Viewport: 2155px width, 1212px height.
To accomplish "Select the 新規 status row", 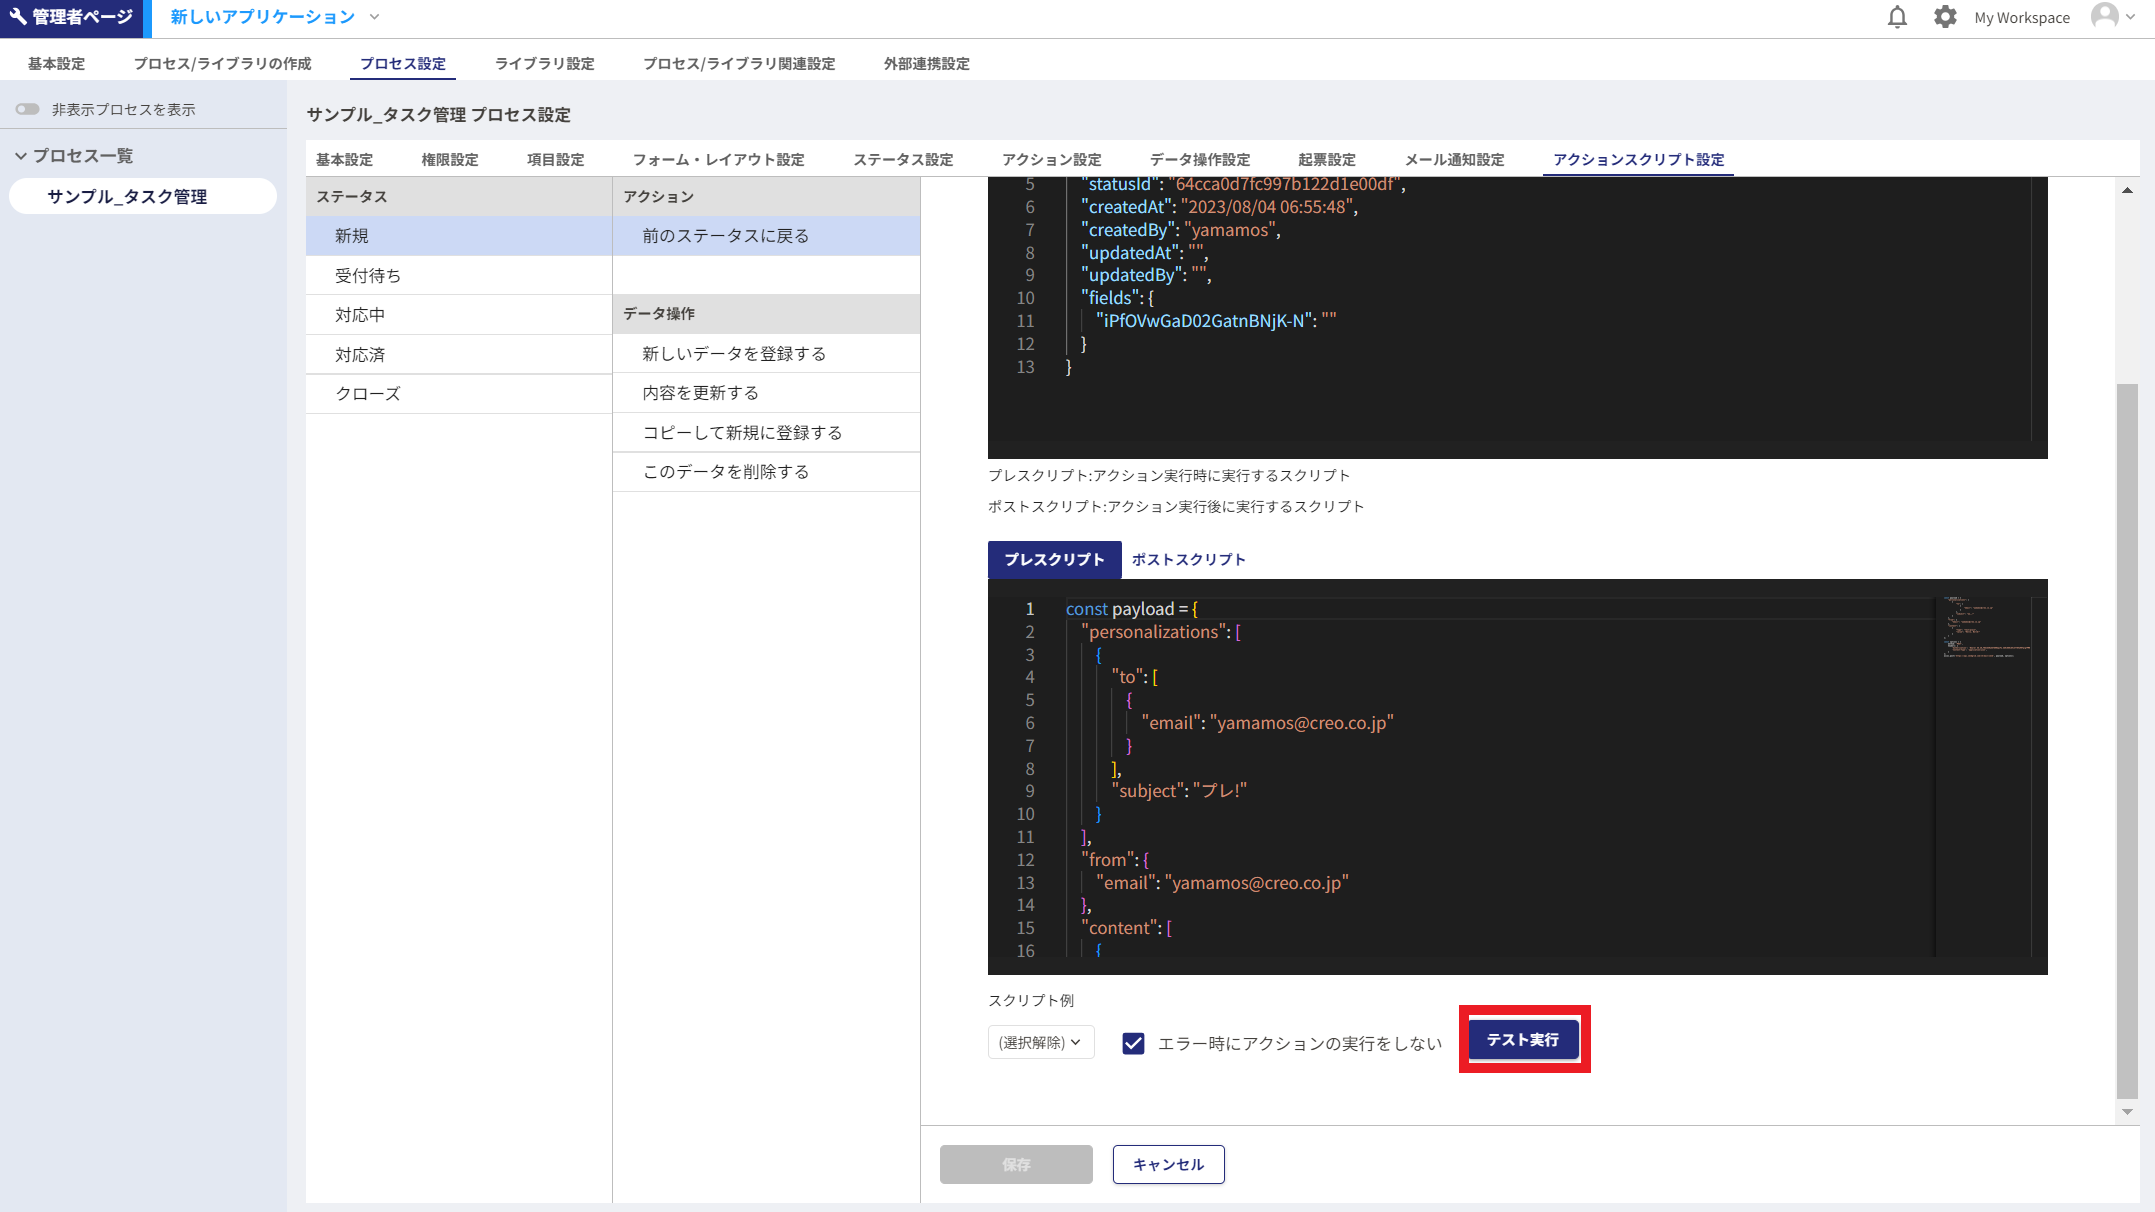I will (x=459, y=236).
